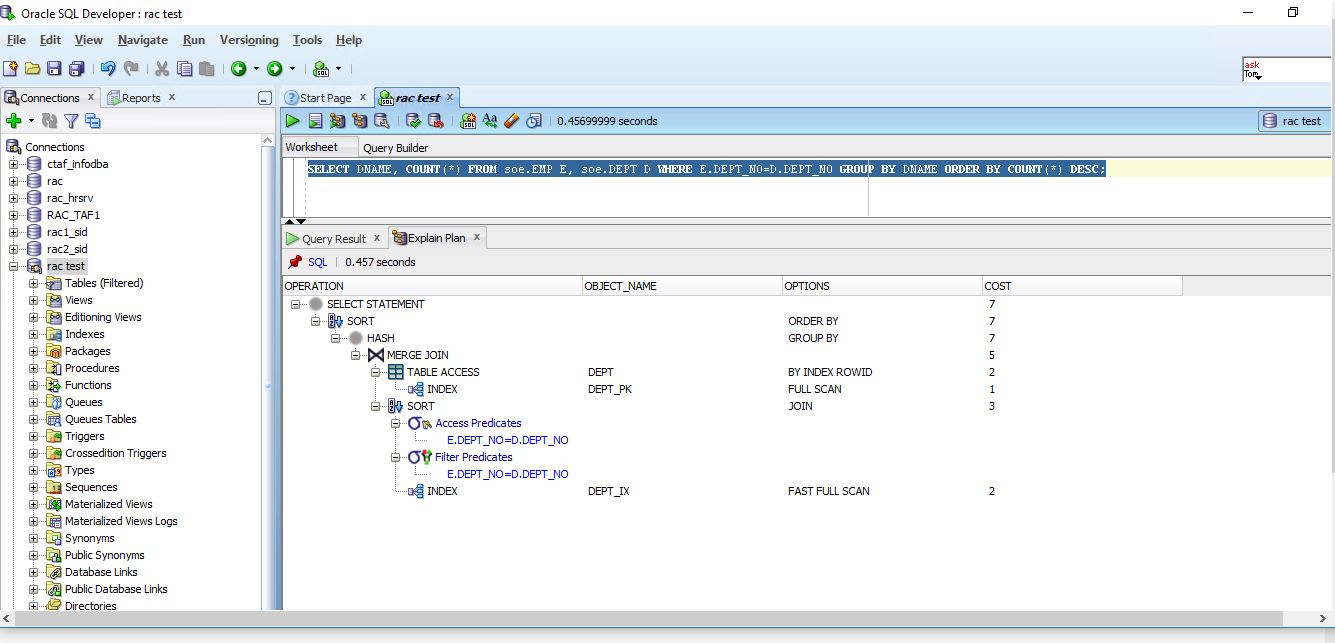Click the ask Tom search field

(1286, 69)
